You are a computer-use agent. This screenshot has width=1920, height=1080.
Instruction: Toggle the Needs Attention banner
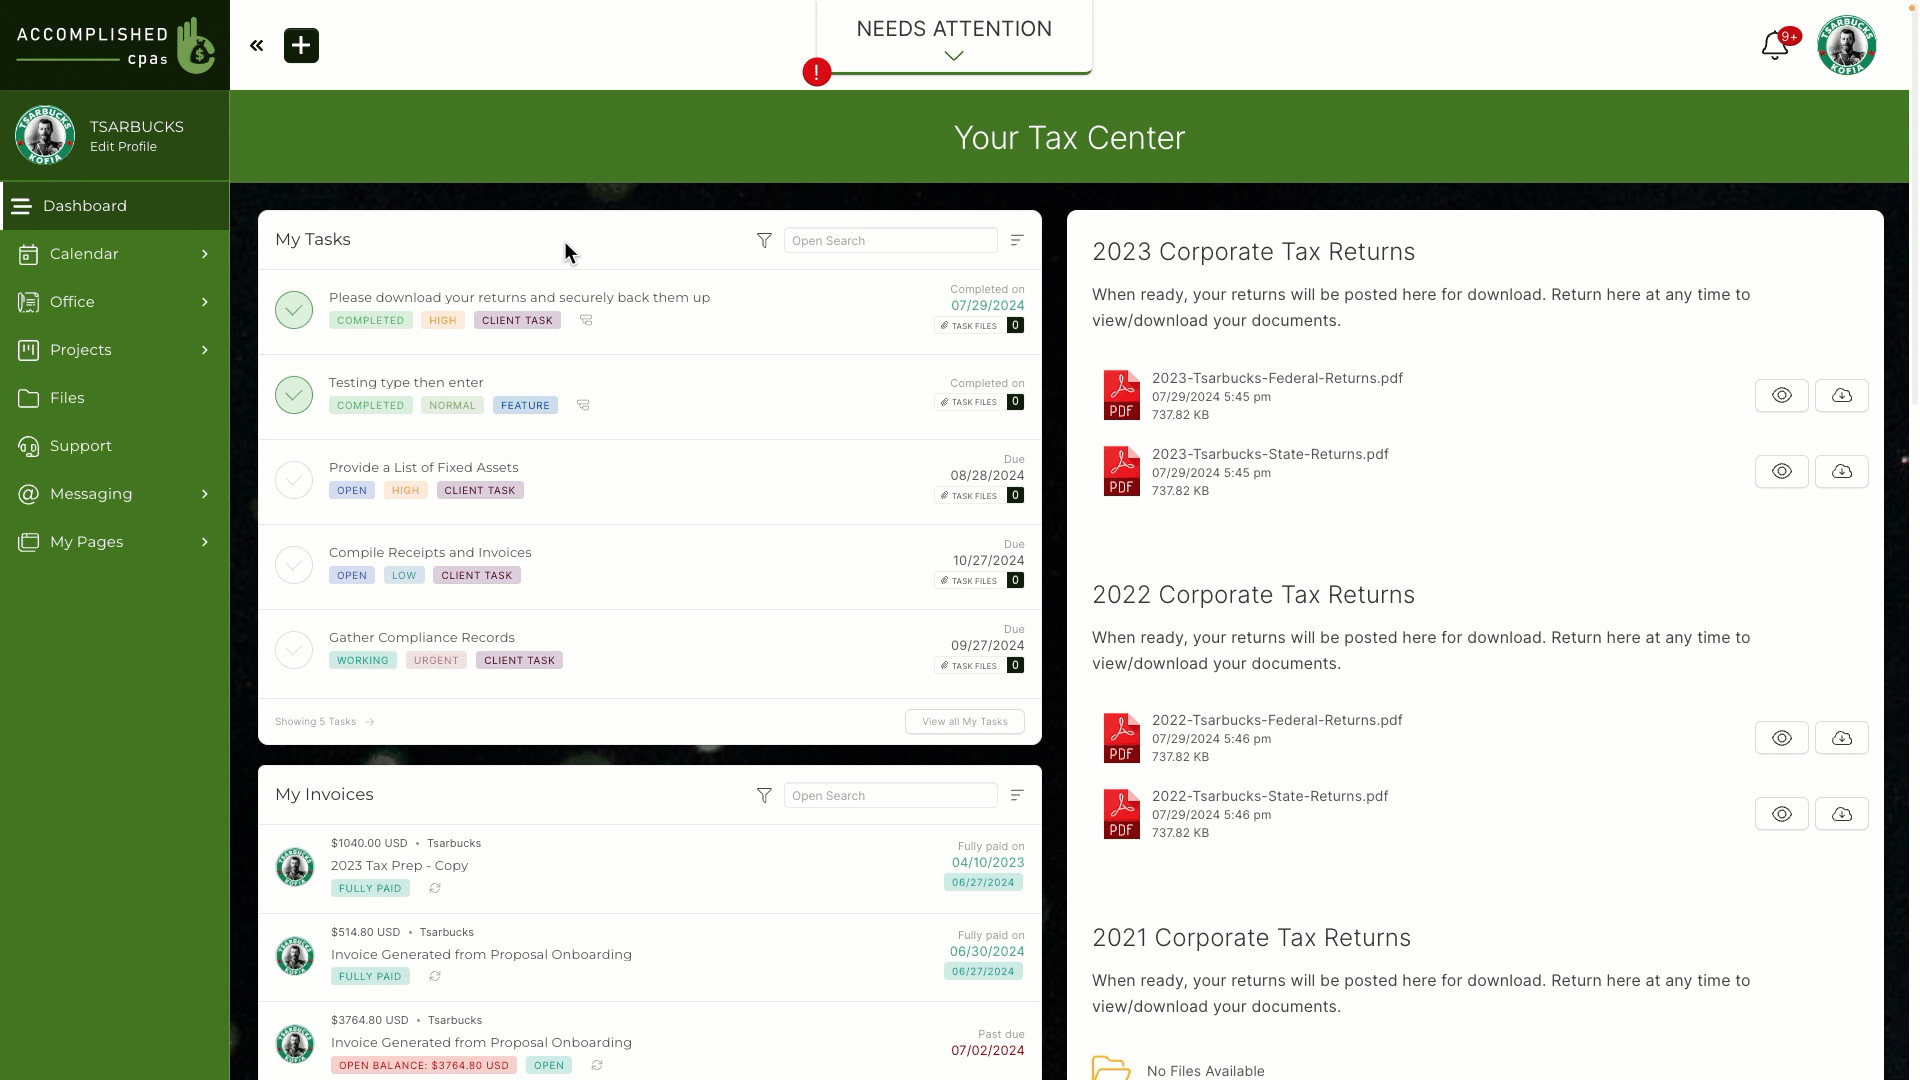click(953, 55)
